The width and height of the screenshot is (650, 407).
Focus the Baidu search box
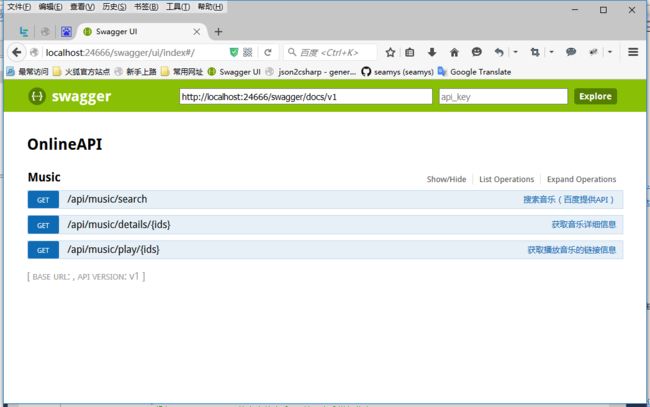(330, 52)
